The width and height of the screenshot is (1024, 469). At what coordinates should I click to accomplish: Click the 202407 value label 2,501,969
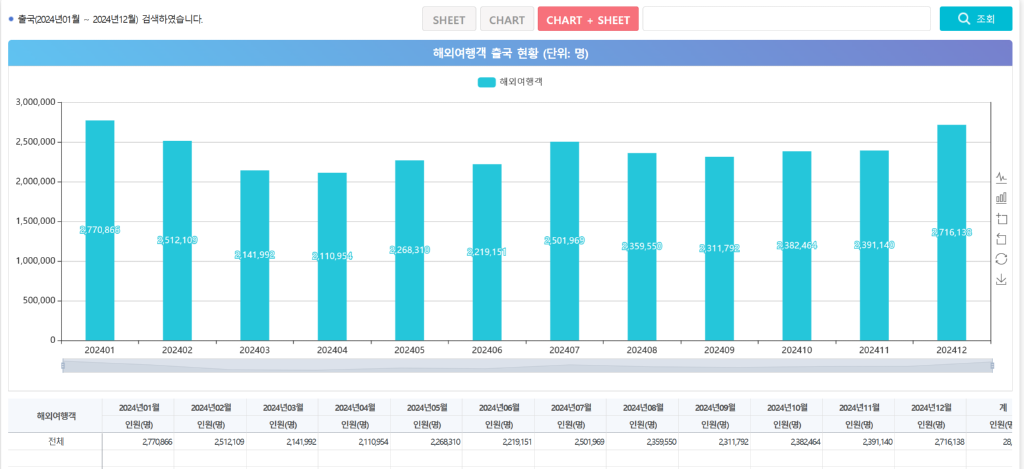(x=564, y=240)
